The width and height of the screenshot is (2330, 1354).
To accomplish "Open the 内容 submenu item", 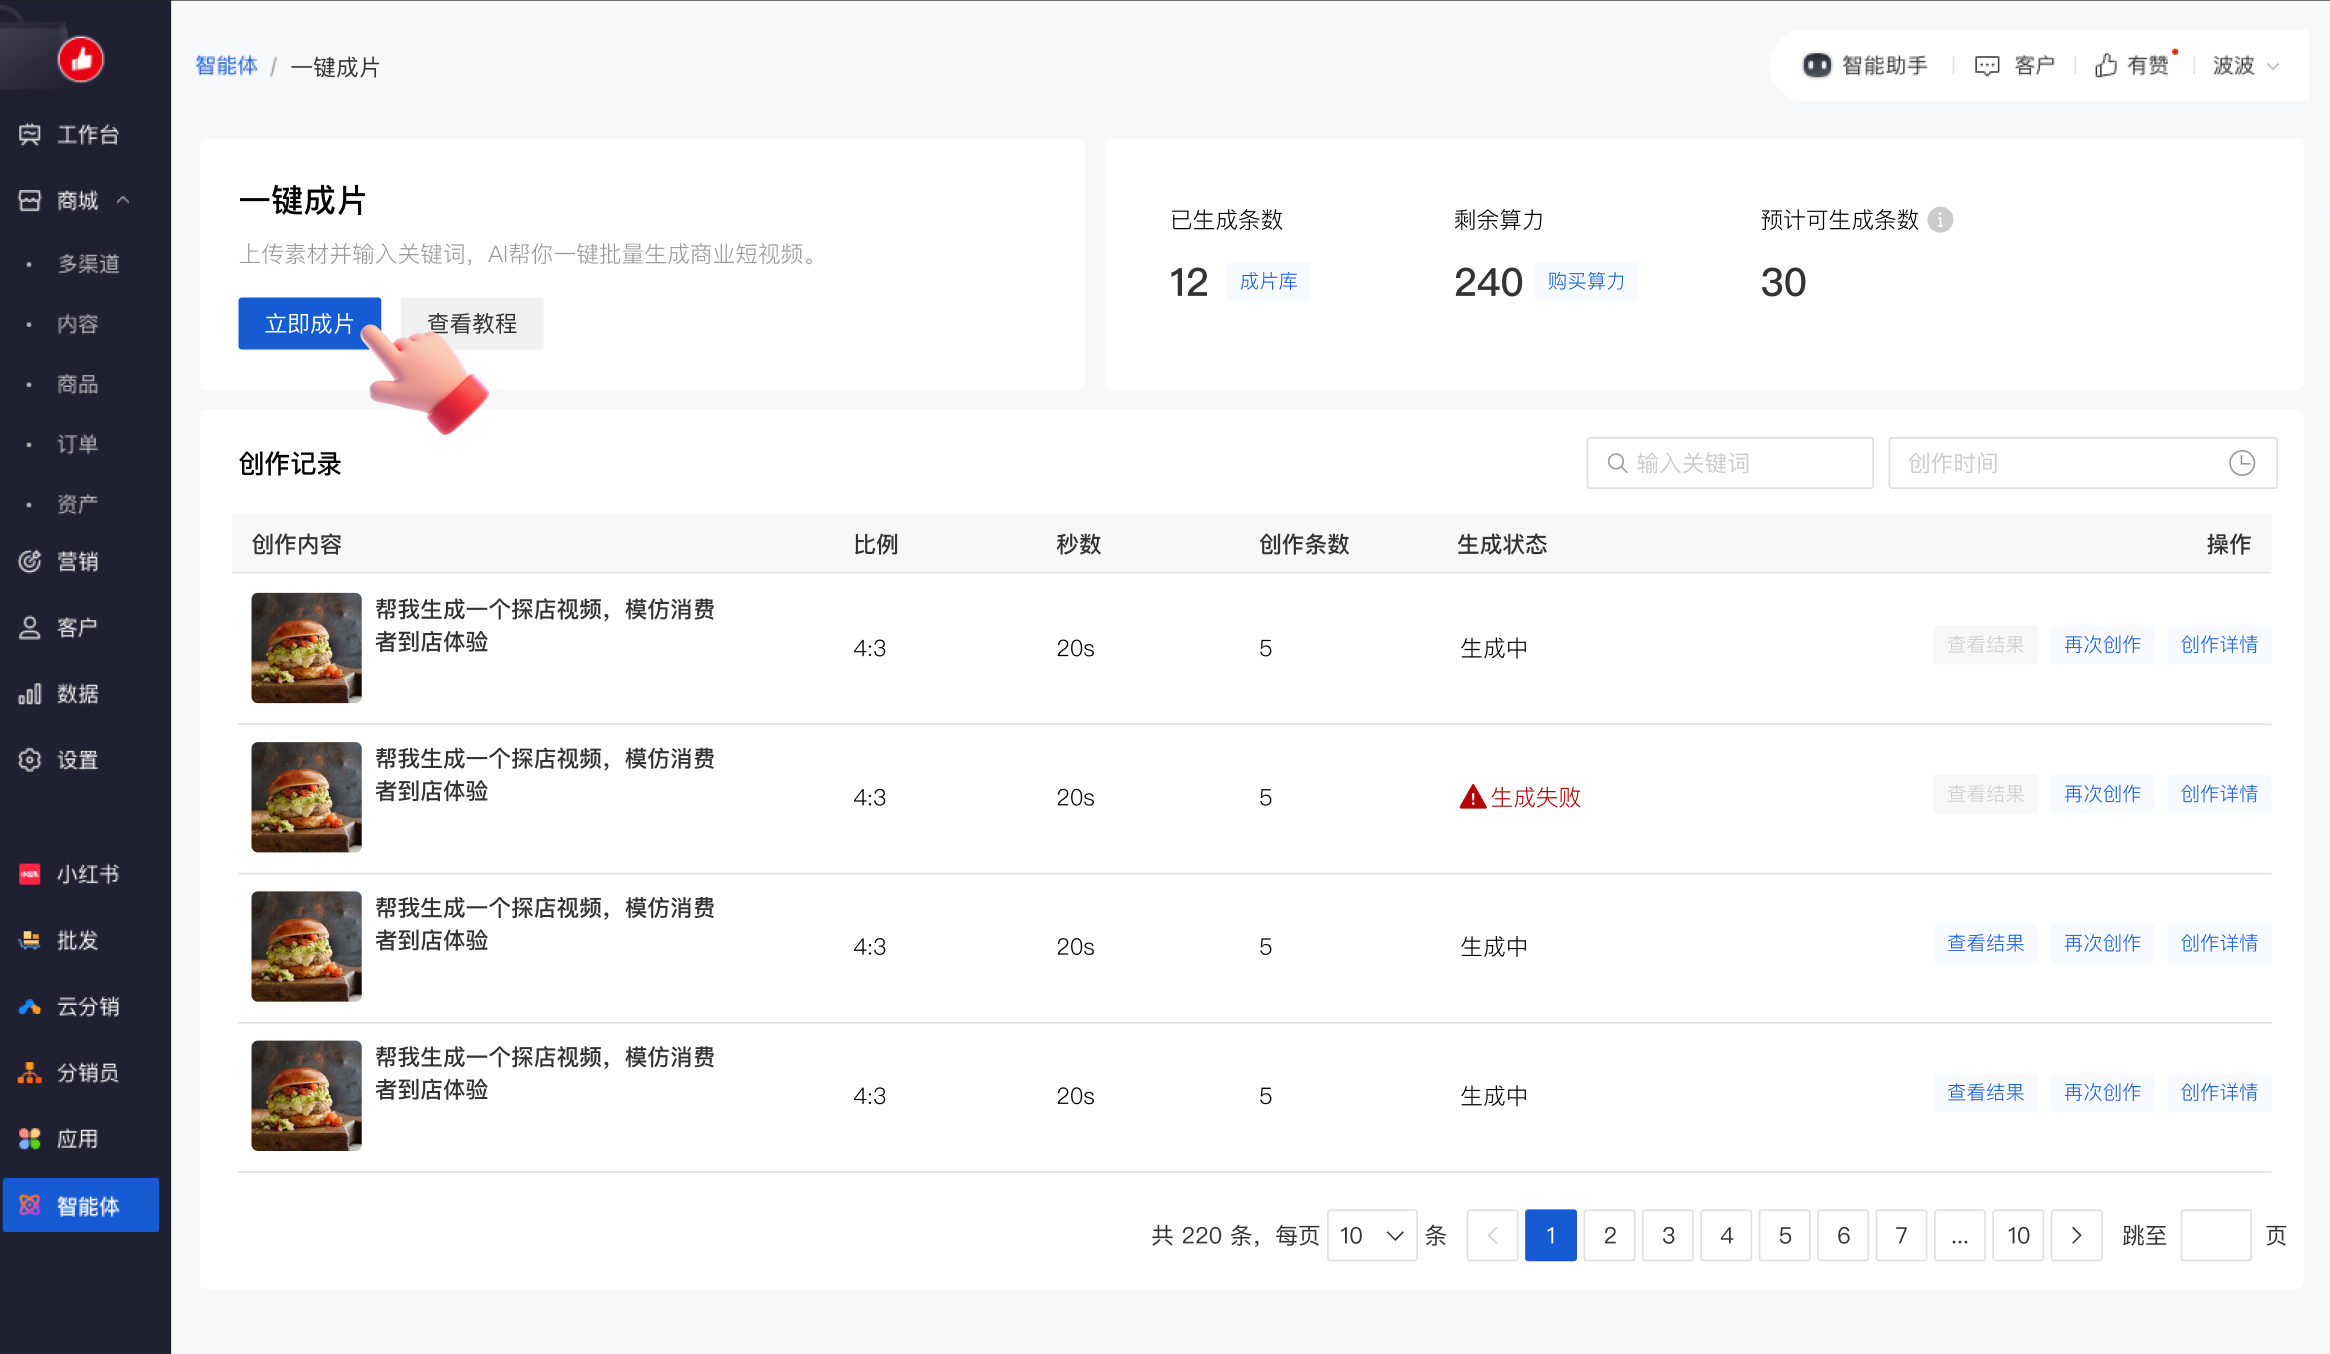I will (78, 324).
